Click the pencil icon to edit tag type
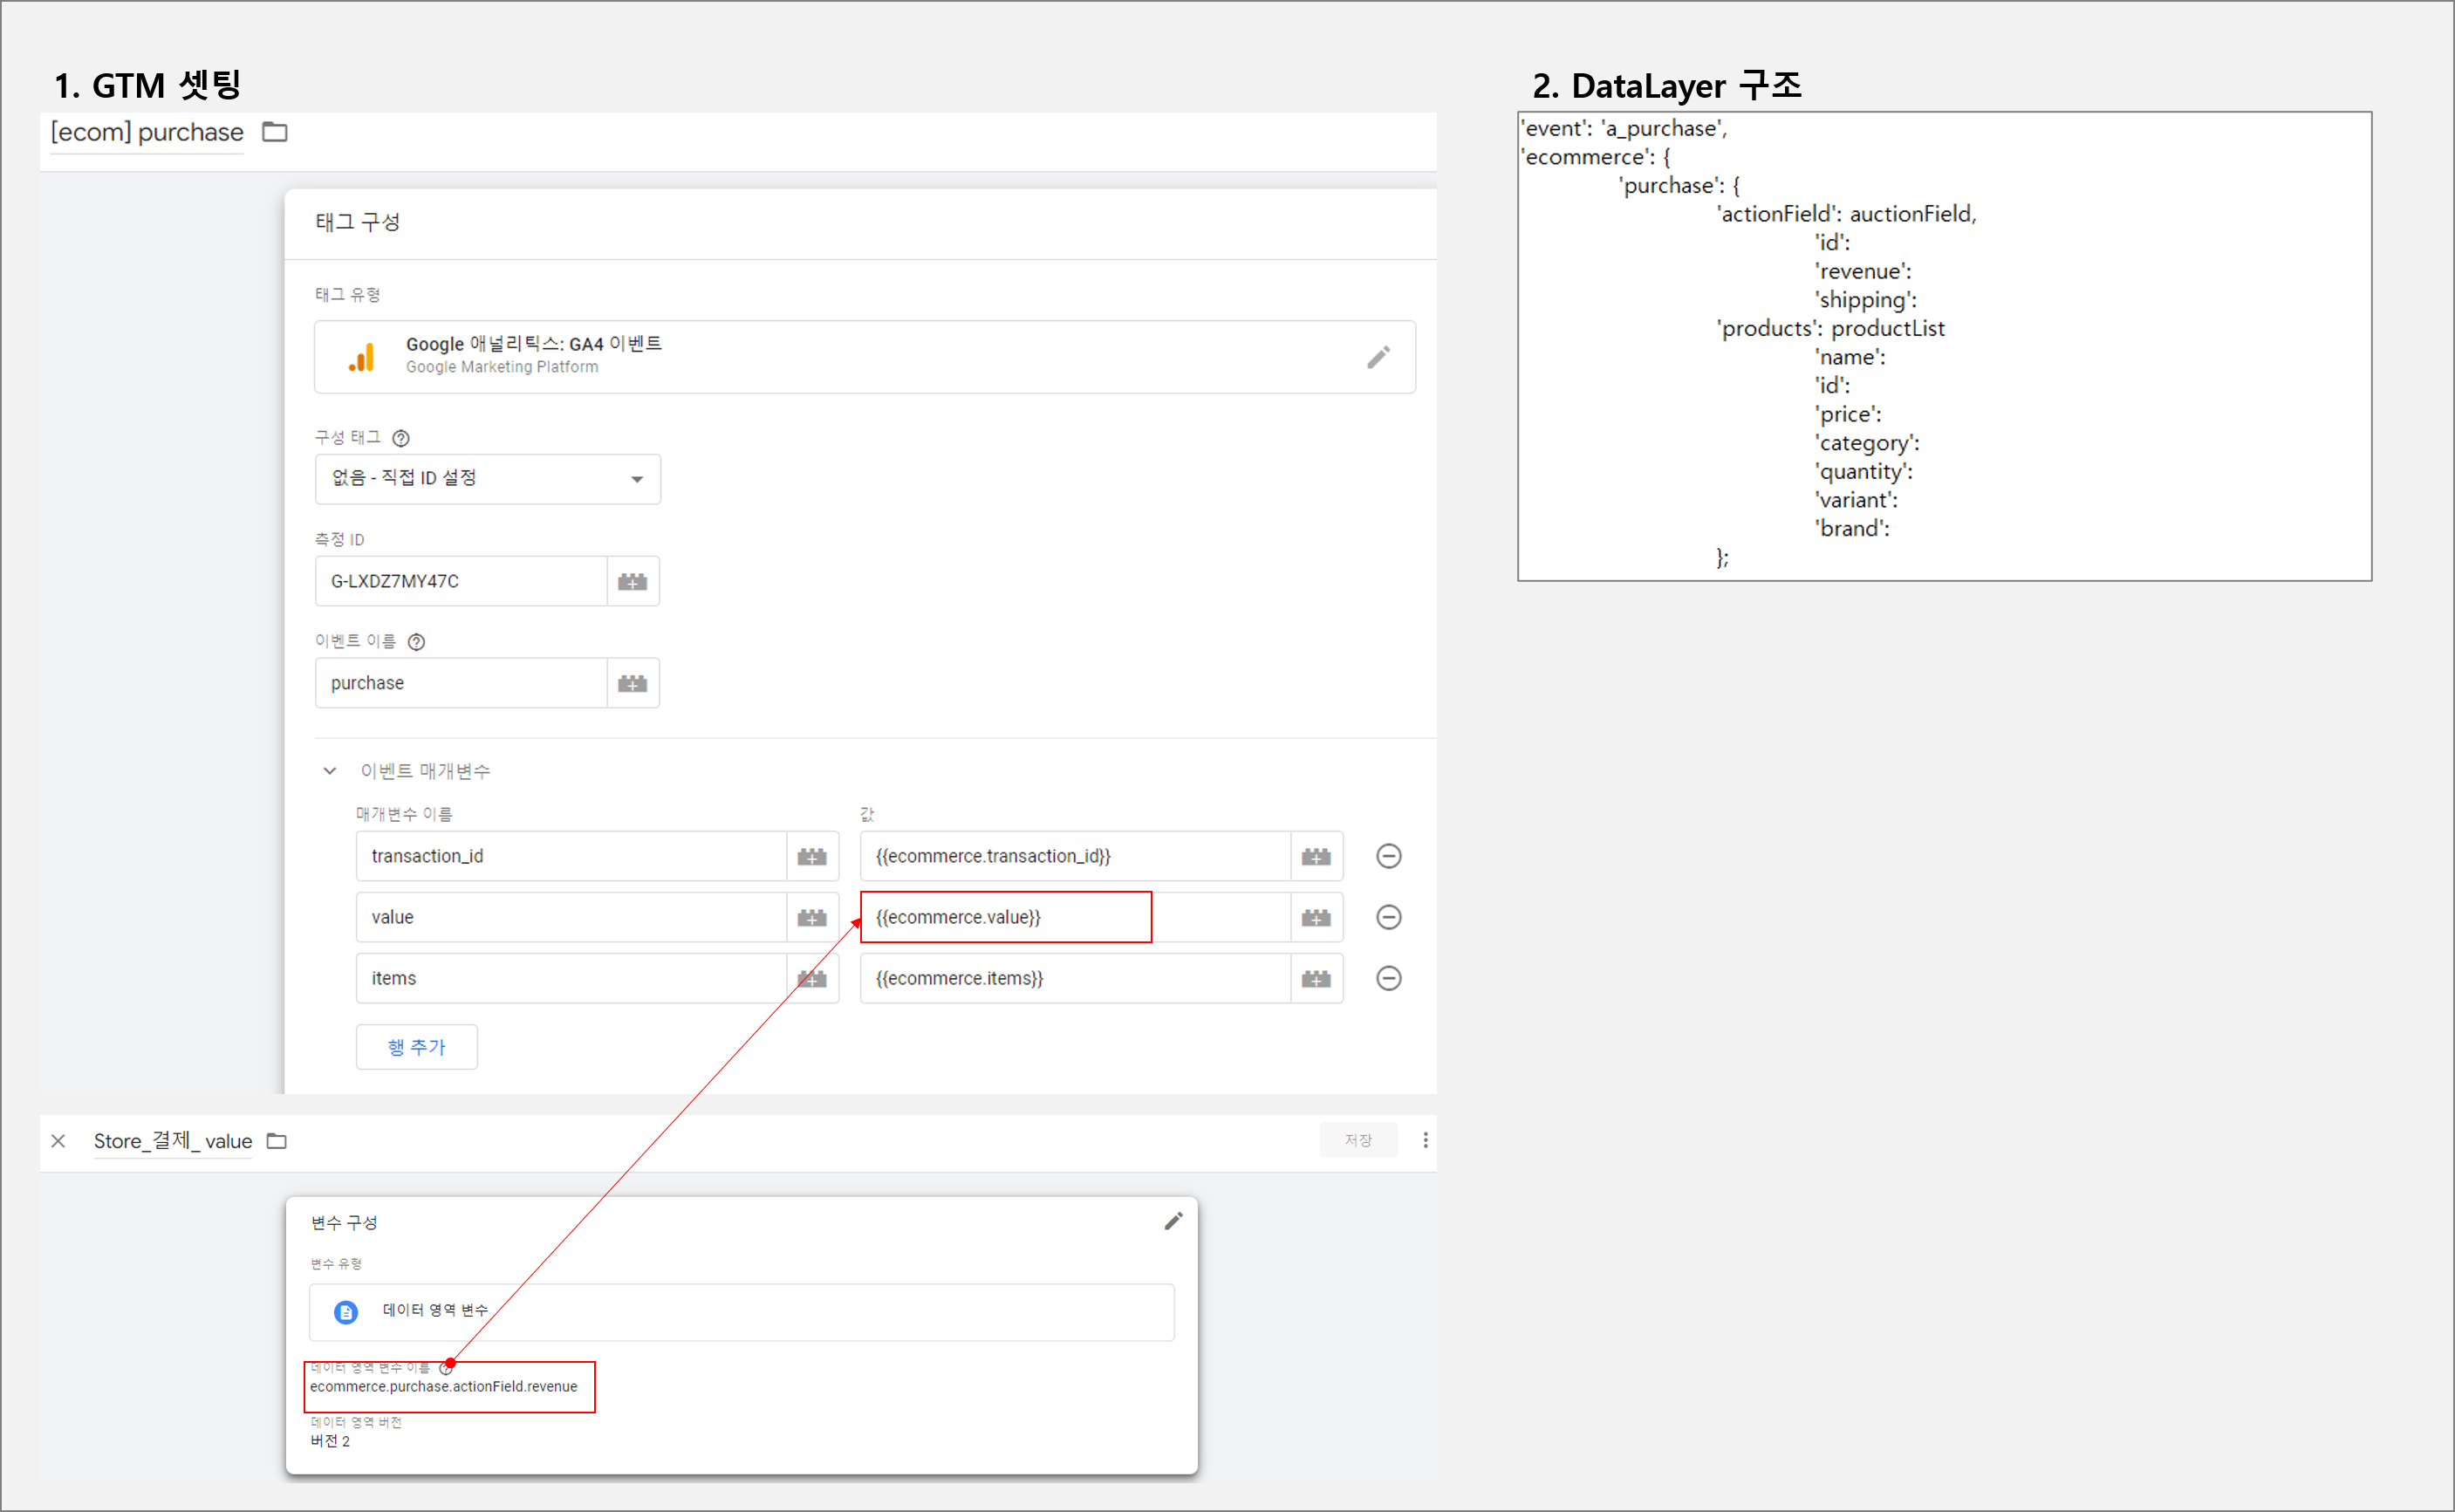Screen dimensions: 2455x1512 point(1378,357)
